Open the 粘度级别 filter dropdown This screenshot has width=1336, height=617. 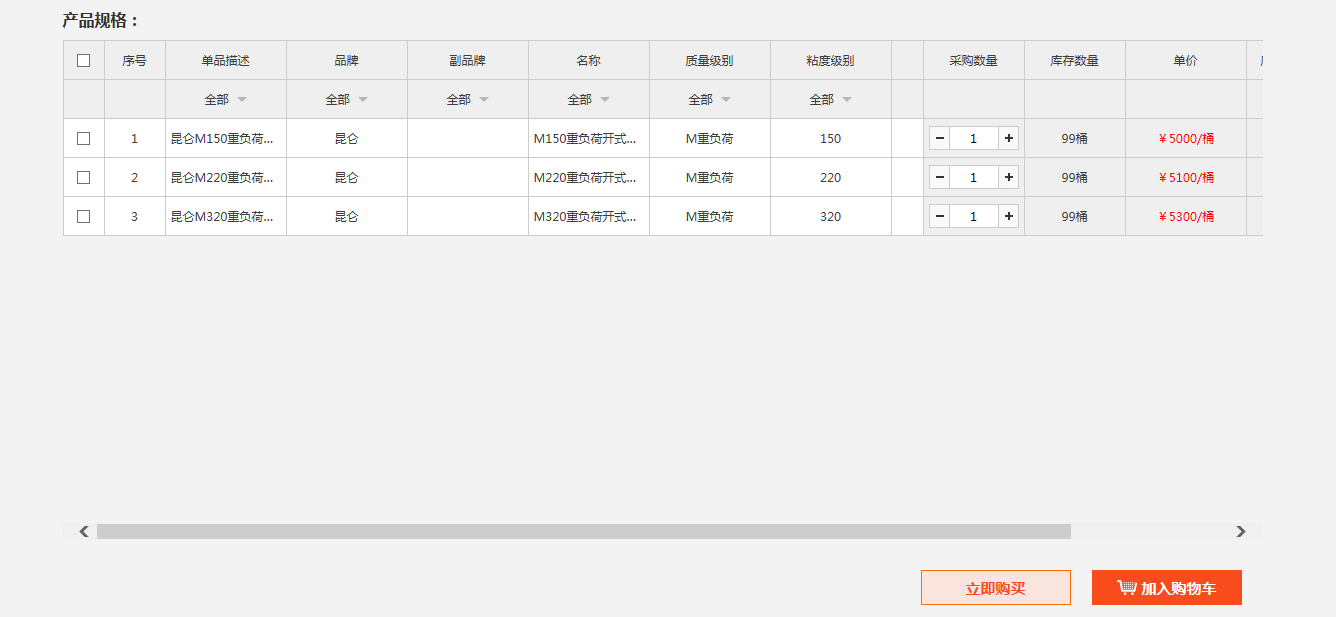(x=831, y=99)
